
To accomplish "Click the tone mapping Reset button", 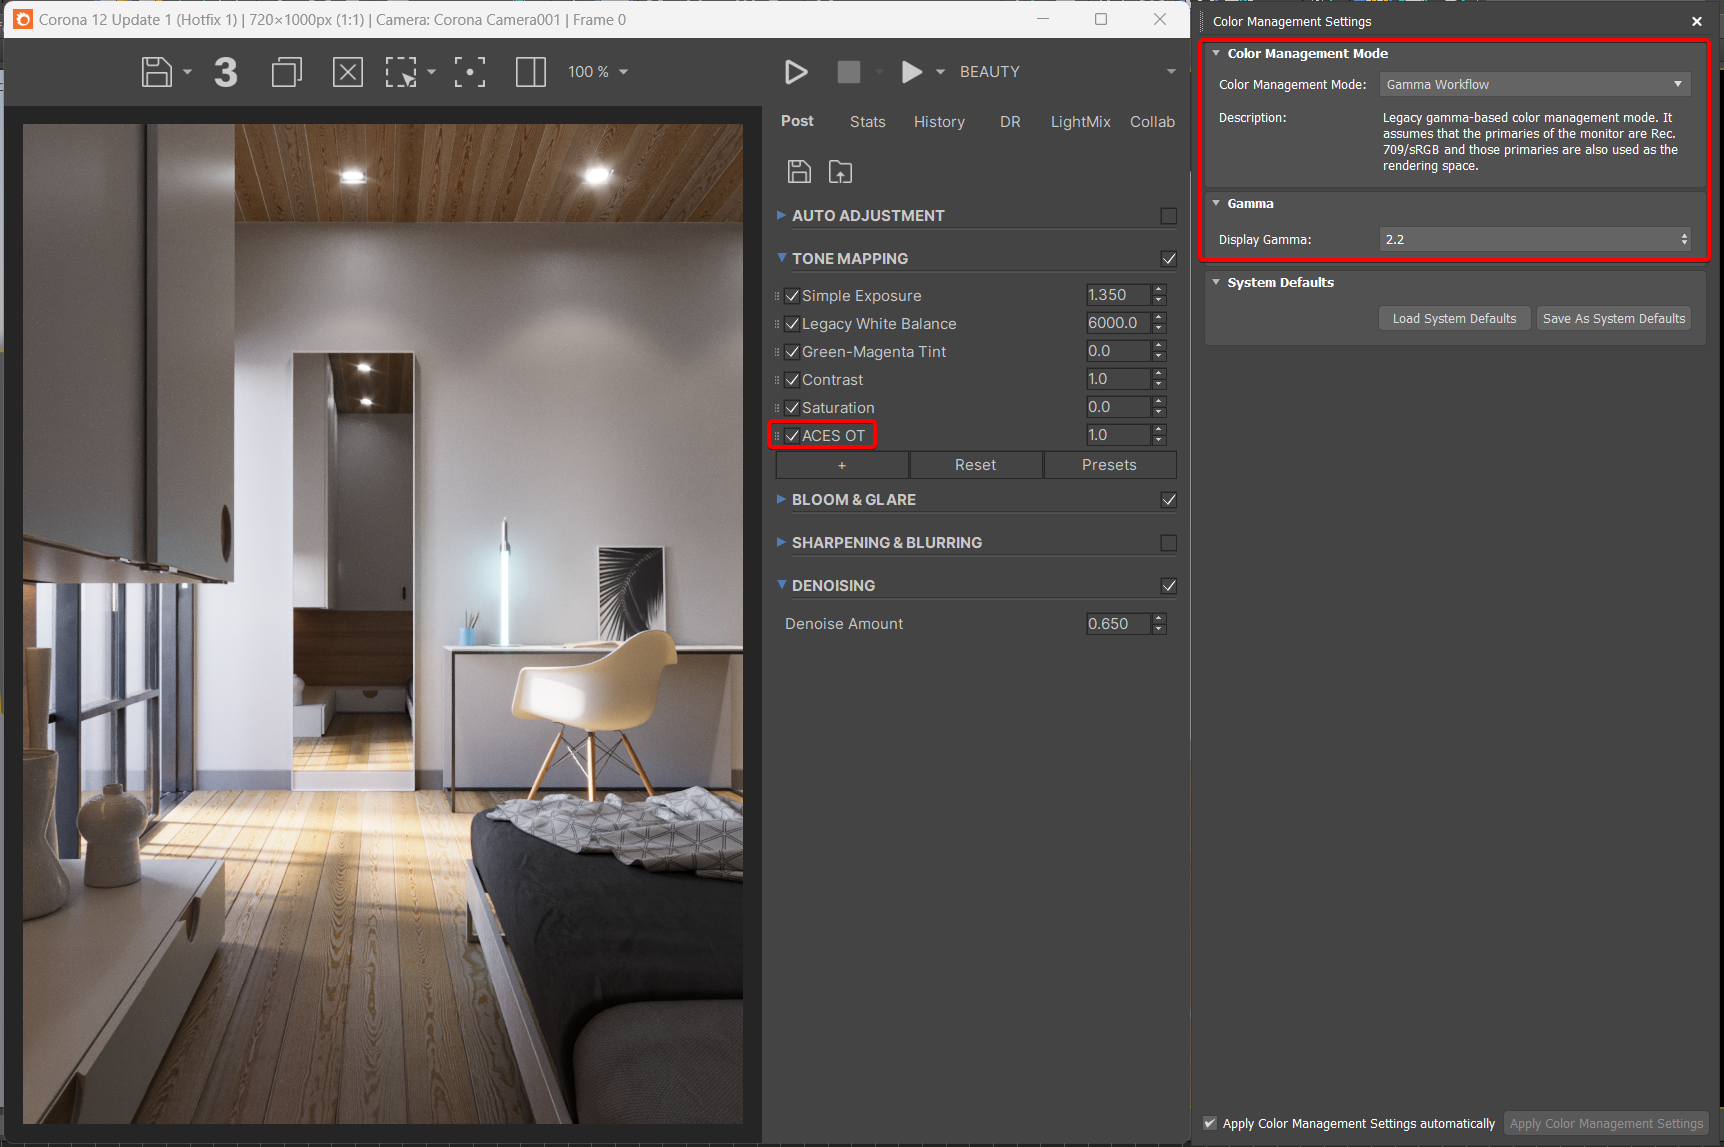I will tap(975, 465).
